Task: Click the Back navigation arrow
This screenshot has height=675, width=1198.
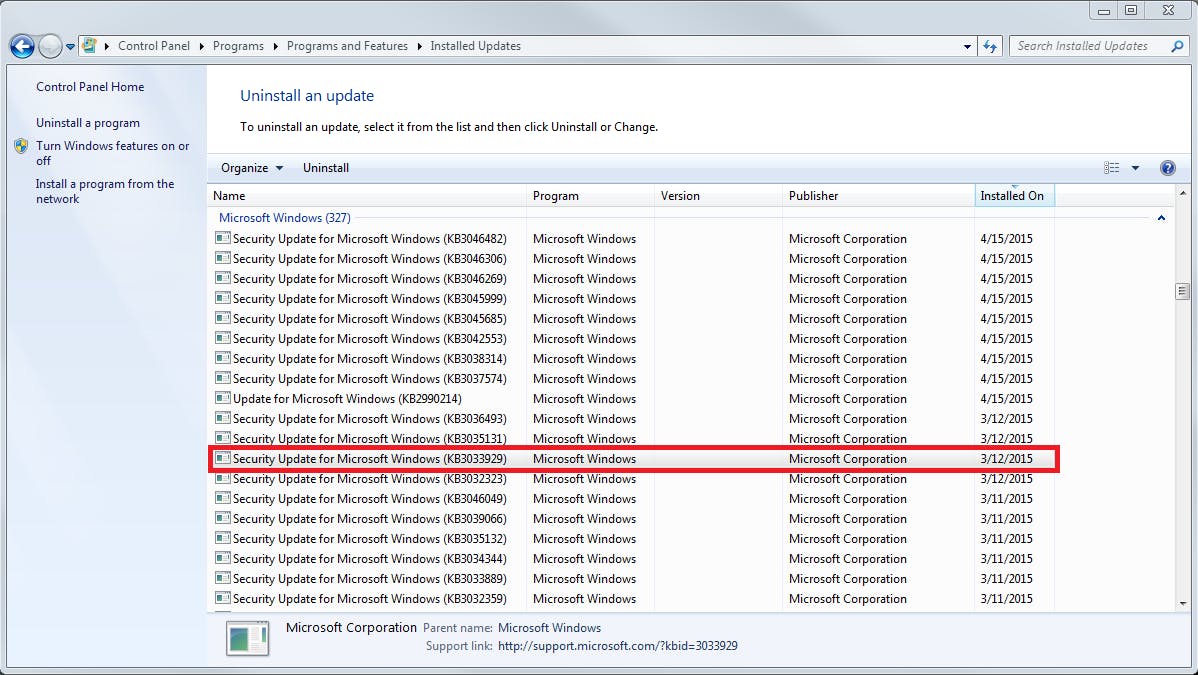Action: (x=22, y=47)
